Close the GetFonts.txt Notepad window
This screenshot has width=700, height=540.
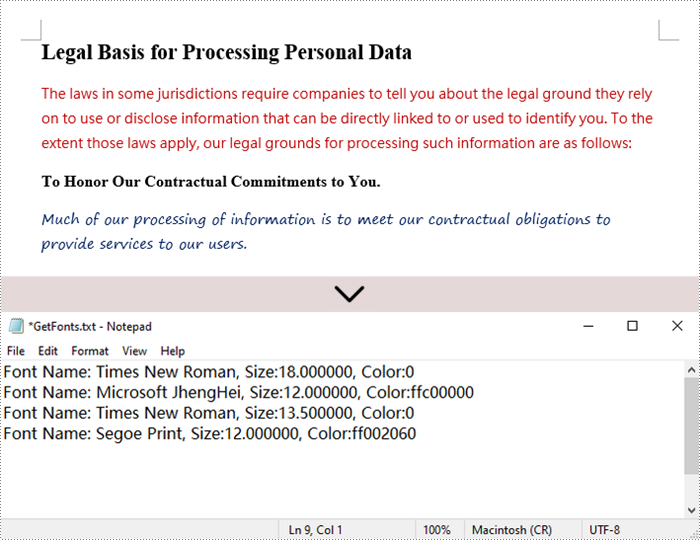(677, 326)
